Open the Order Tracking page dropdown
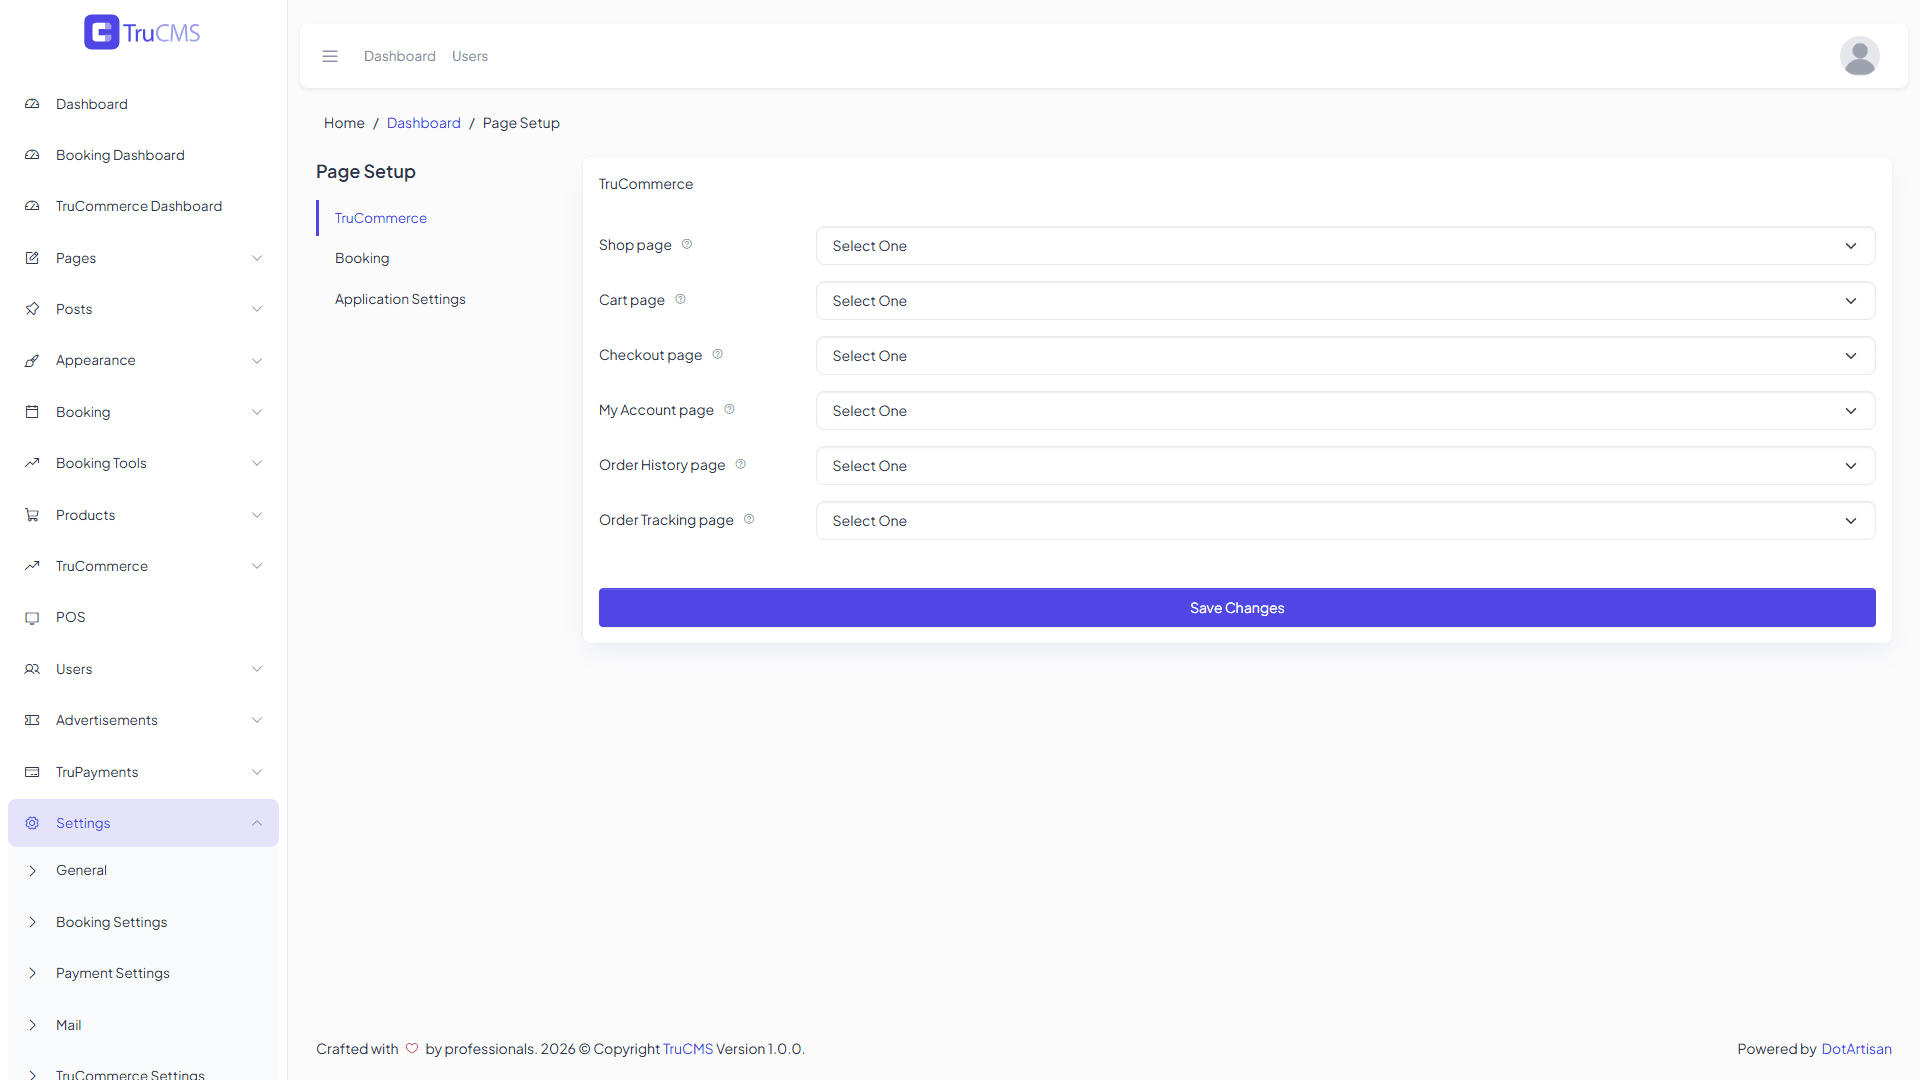 click(x=1345, y=521)
